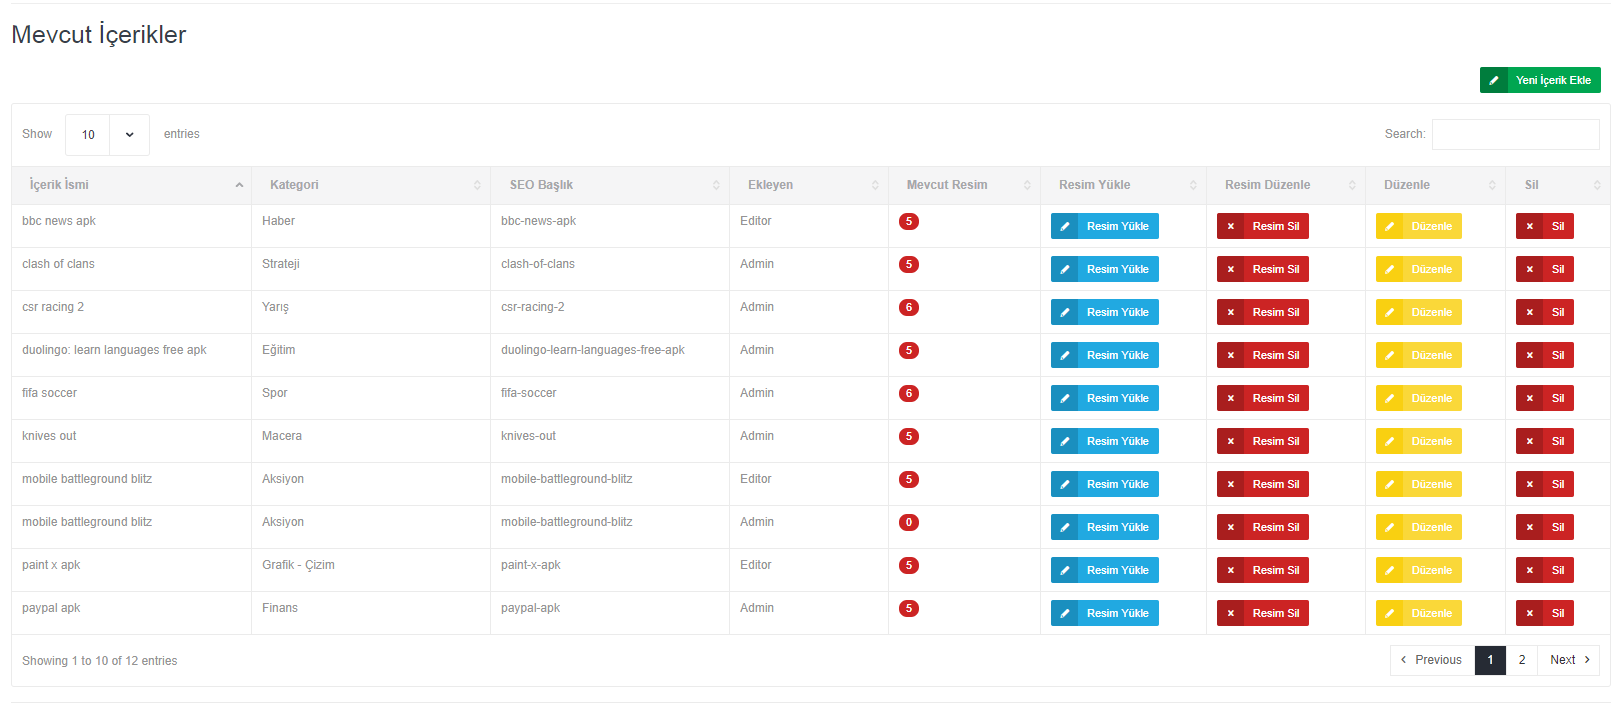This screenshot has width=1622, height=727.
Task: Go to page 2 of the table
Action: pos(1522,660)
